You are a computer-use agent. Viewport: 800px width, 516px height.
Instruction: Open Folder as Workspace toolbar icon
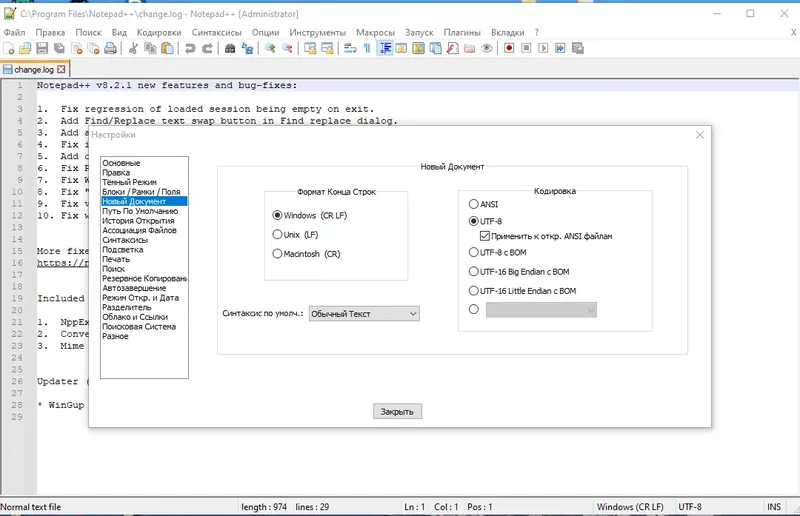[x=469, y=48]
